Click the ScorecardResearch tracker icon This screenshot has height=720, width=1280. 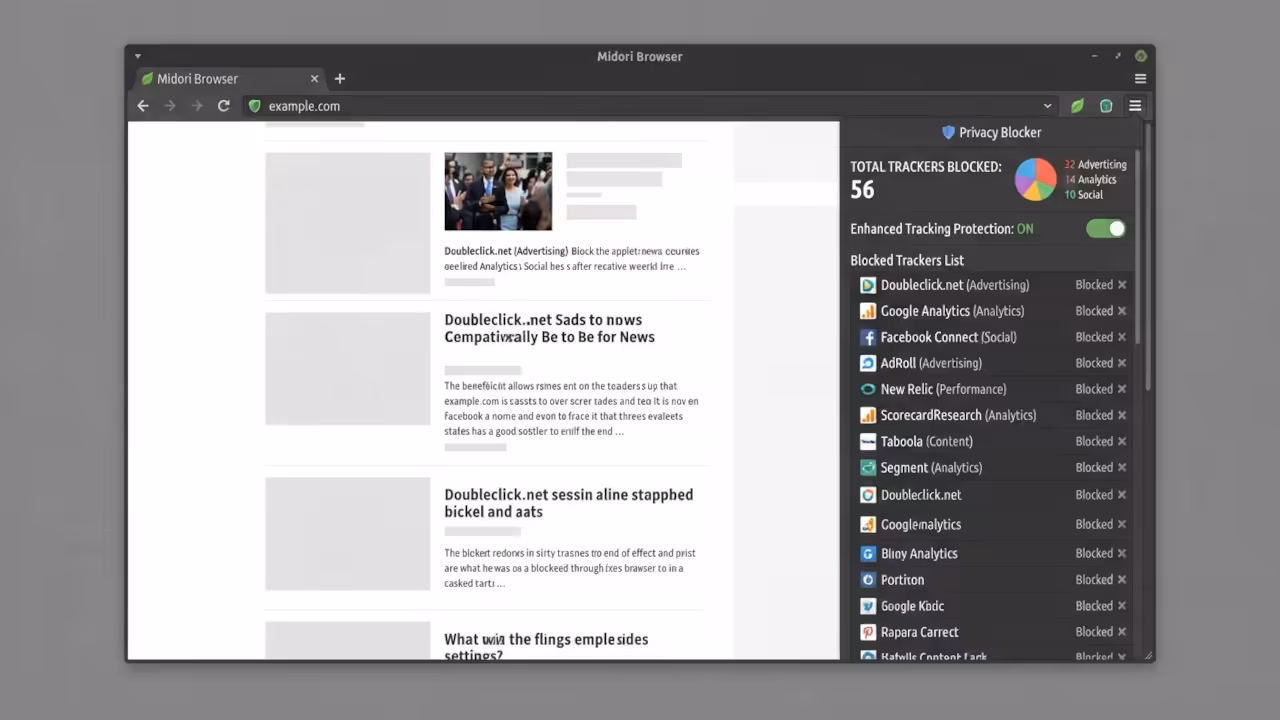868,415
